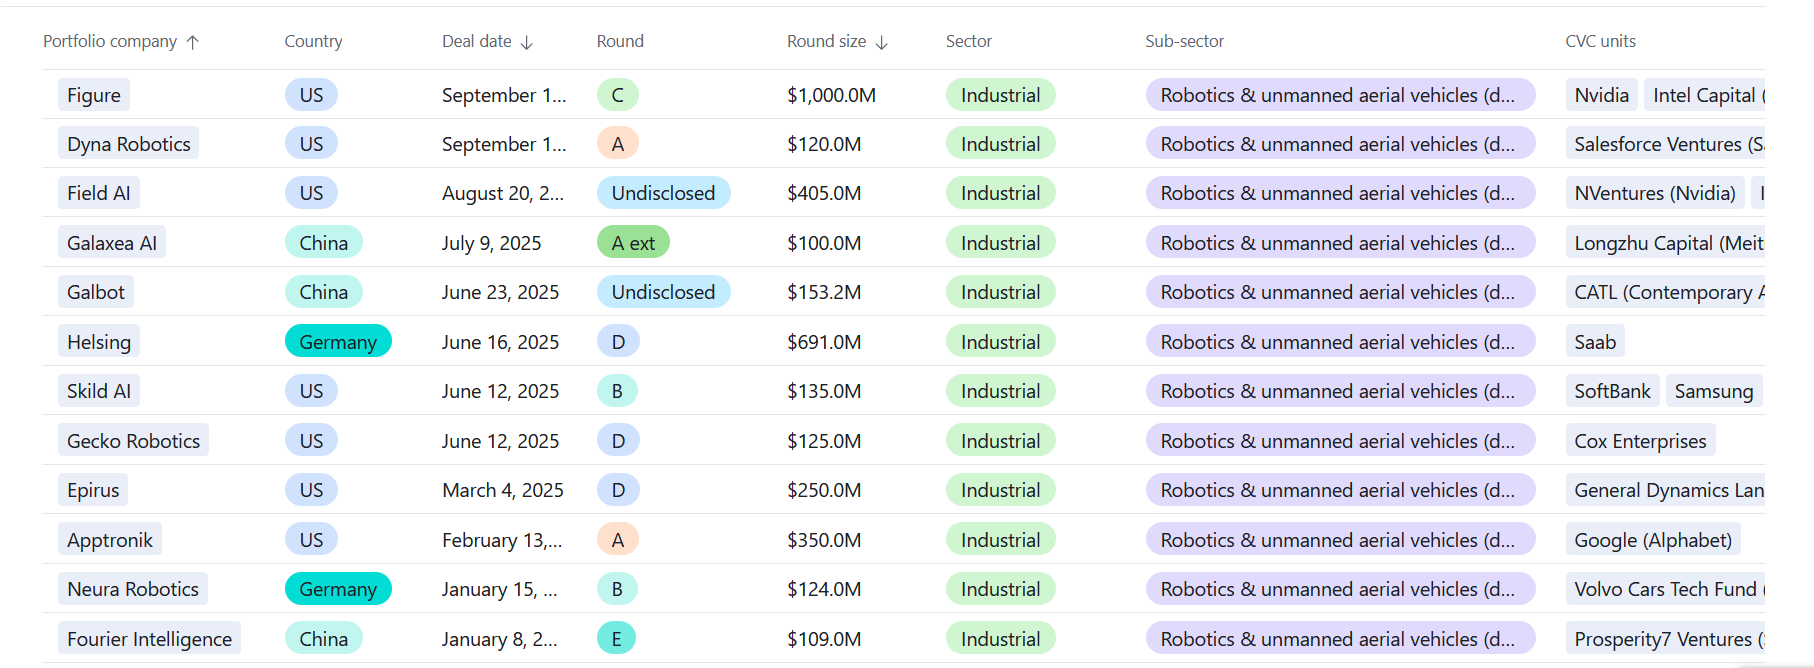
Task: Click the Country column header
Action: pos(313,41)
